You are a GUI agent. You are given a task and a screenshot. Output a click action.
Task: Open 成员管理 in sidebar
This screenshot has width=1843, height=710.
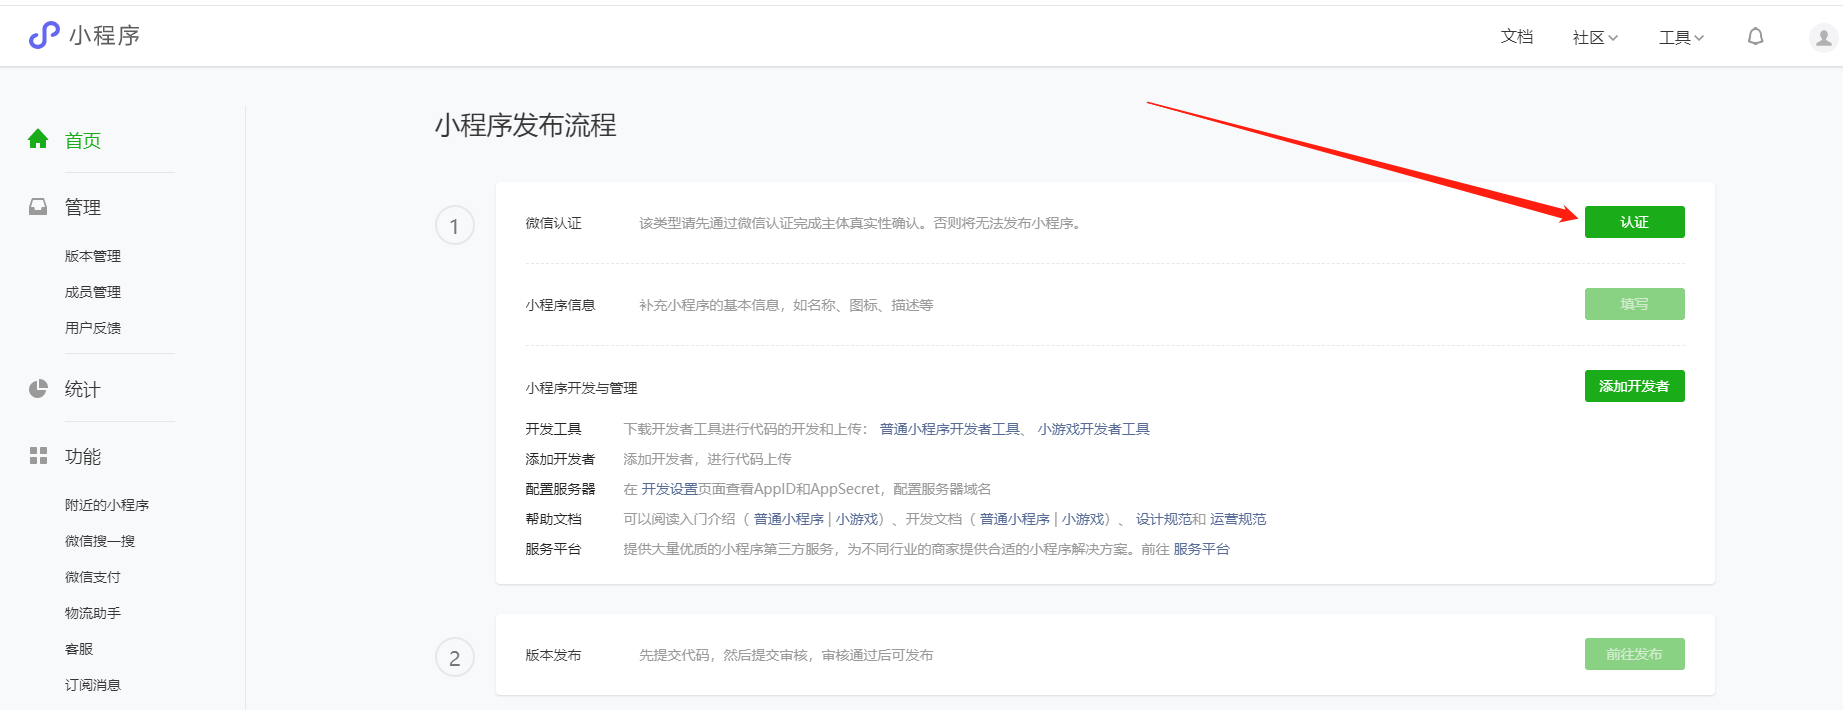(x=93, y=292)
